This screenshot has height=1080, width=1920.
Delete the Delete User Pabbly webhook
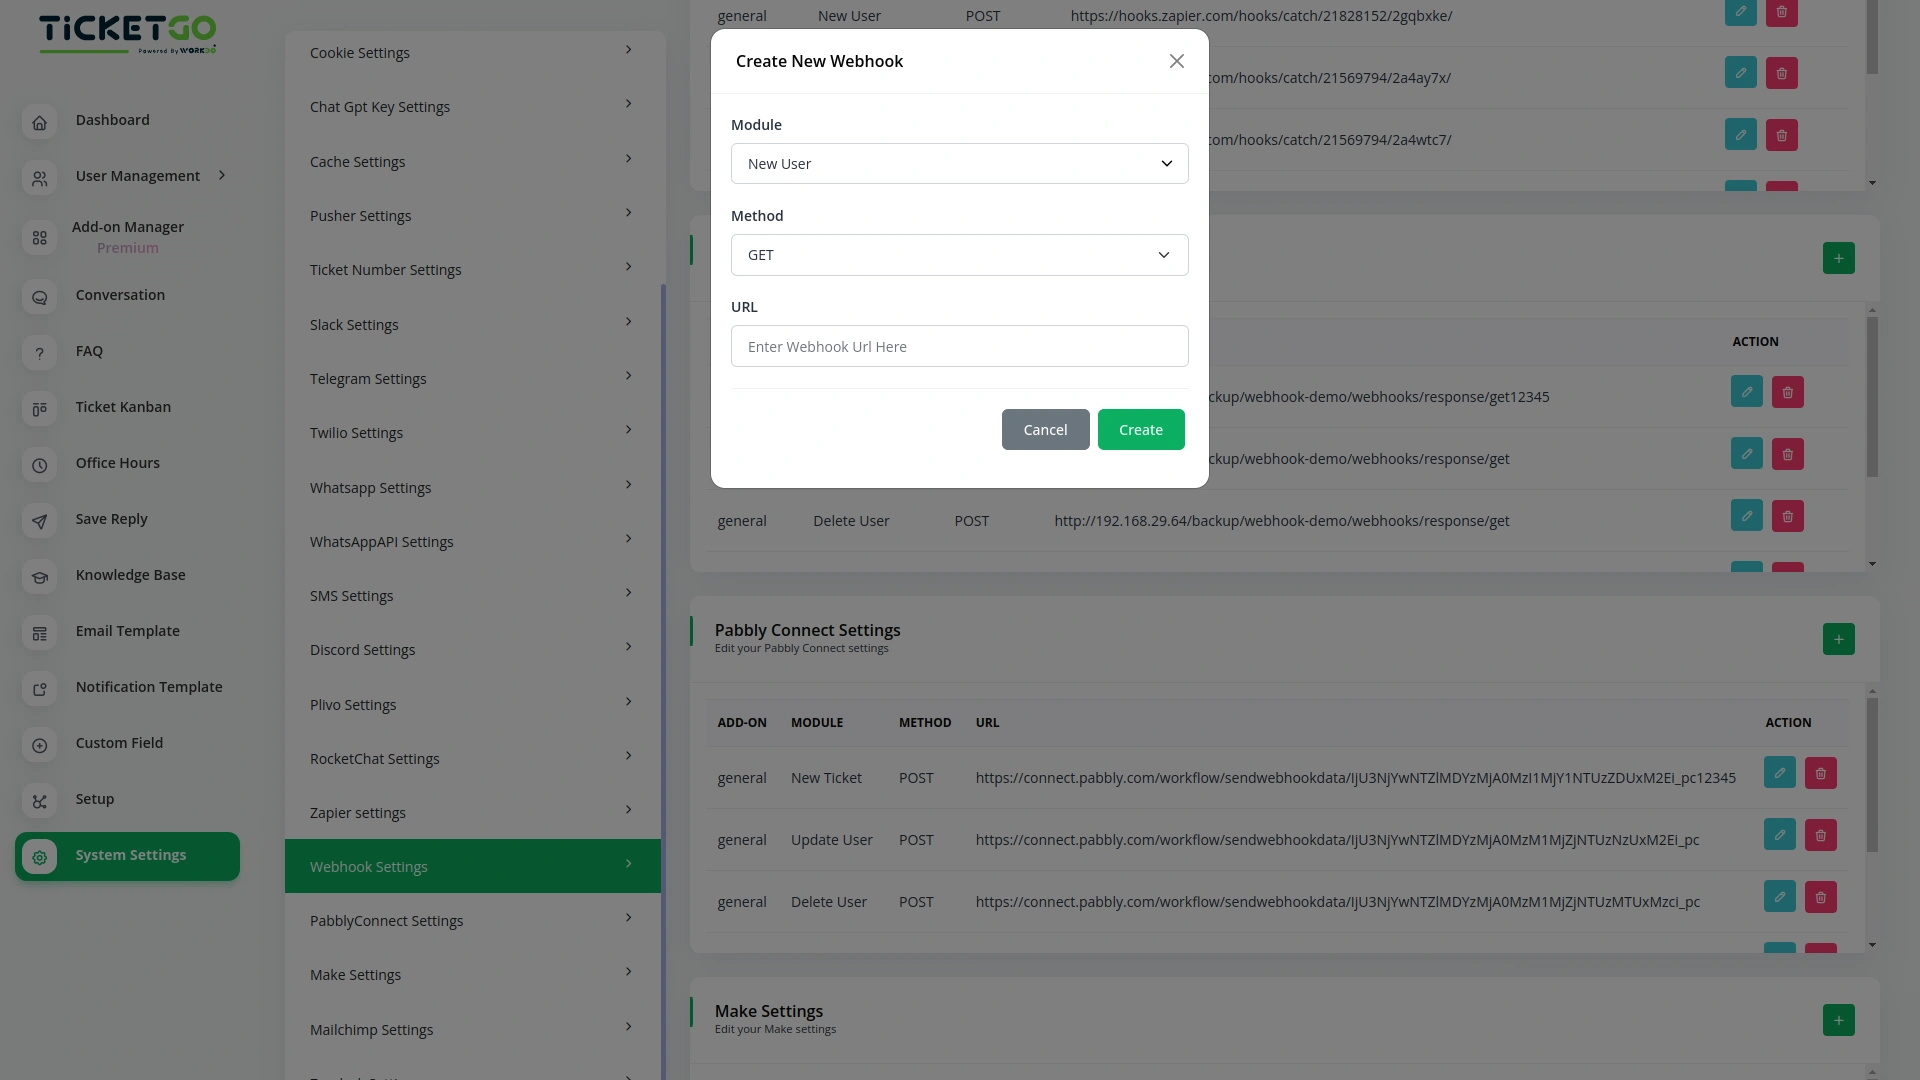click(x=1820, y=897)
